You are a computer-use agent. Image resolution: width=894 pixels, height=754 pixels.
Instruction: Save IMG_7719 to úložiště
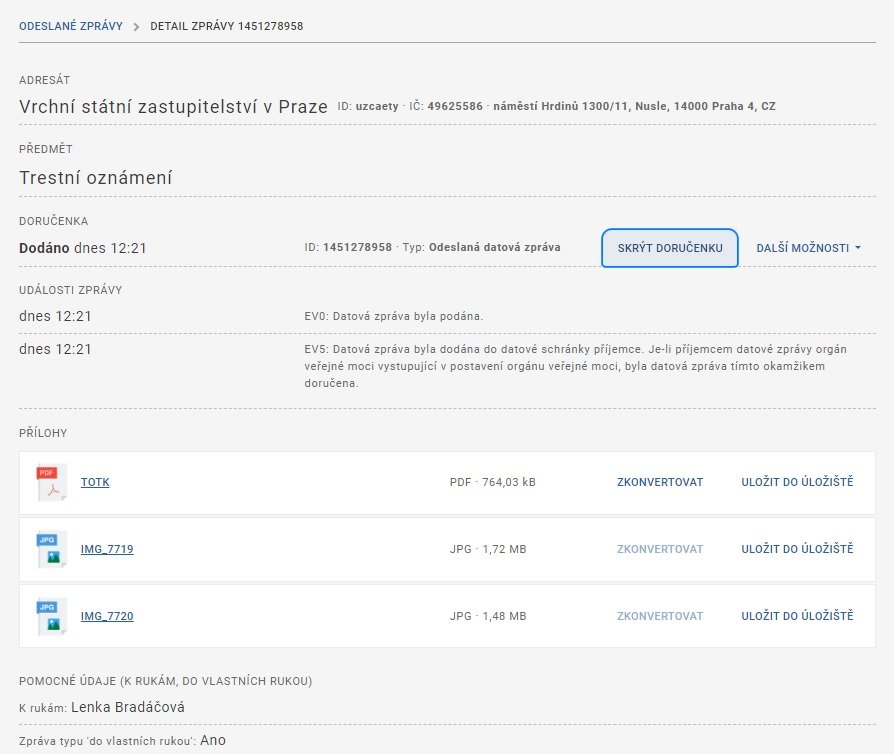coord(797,549)
